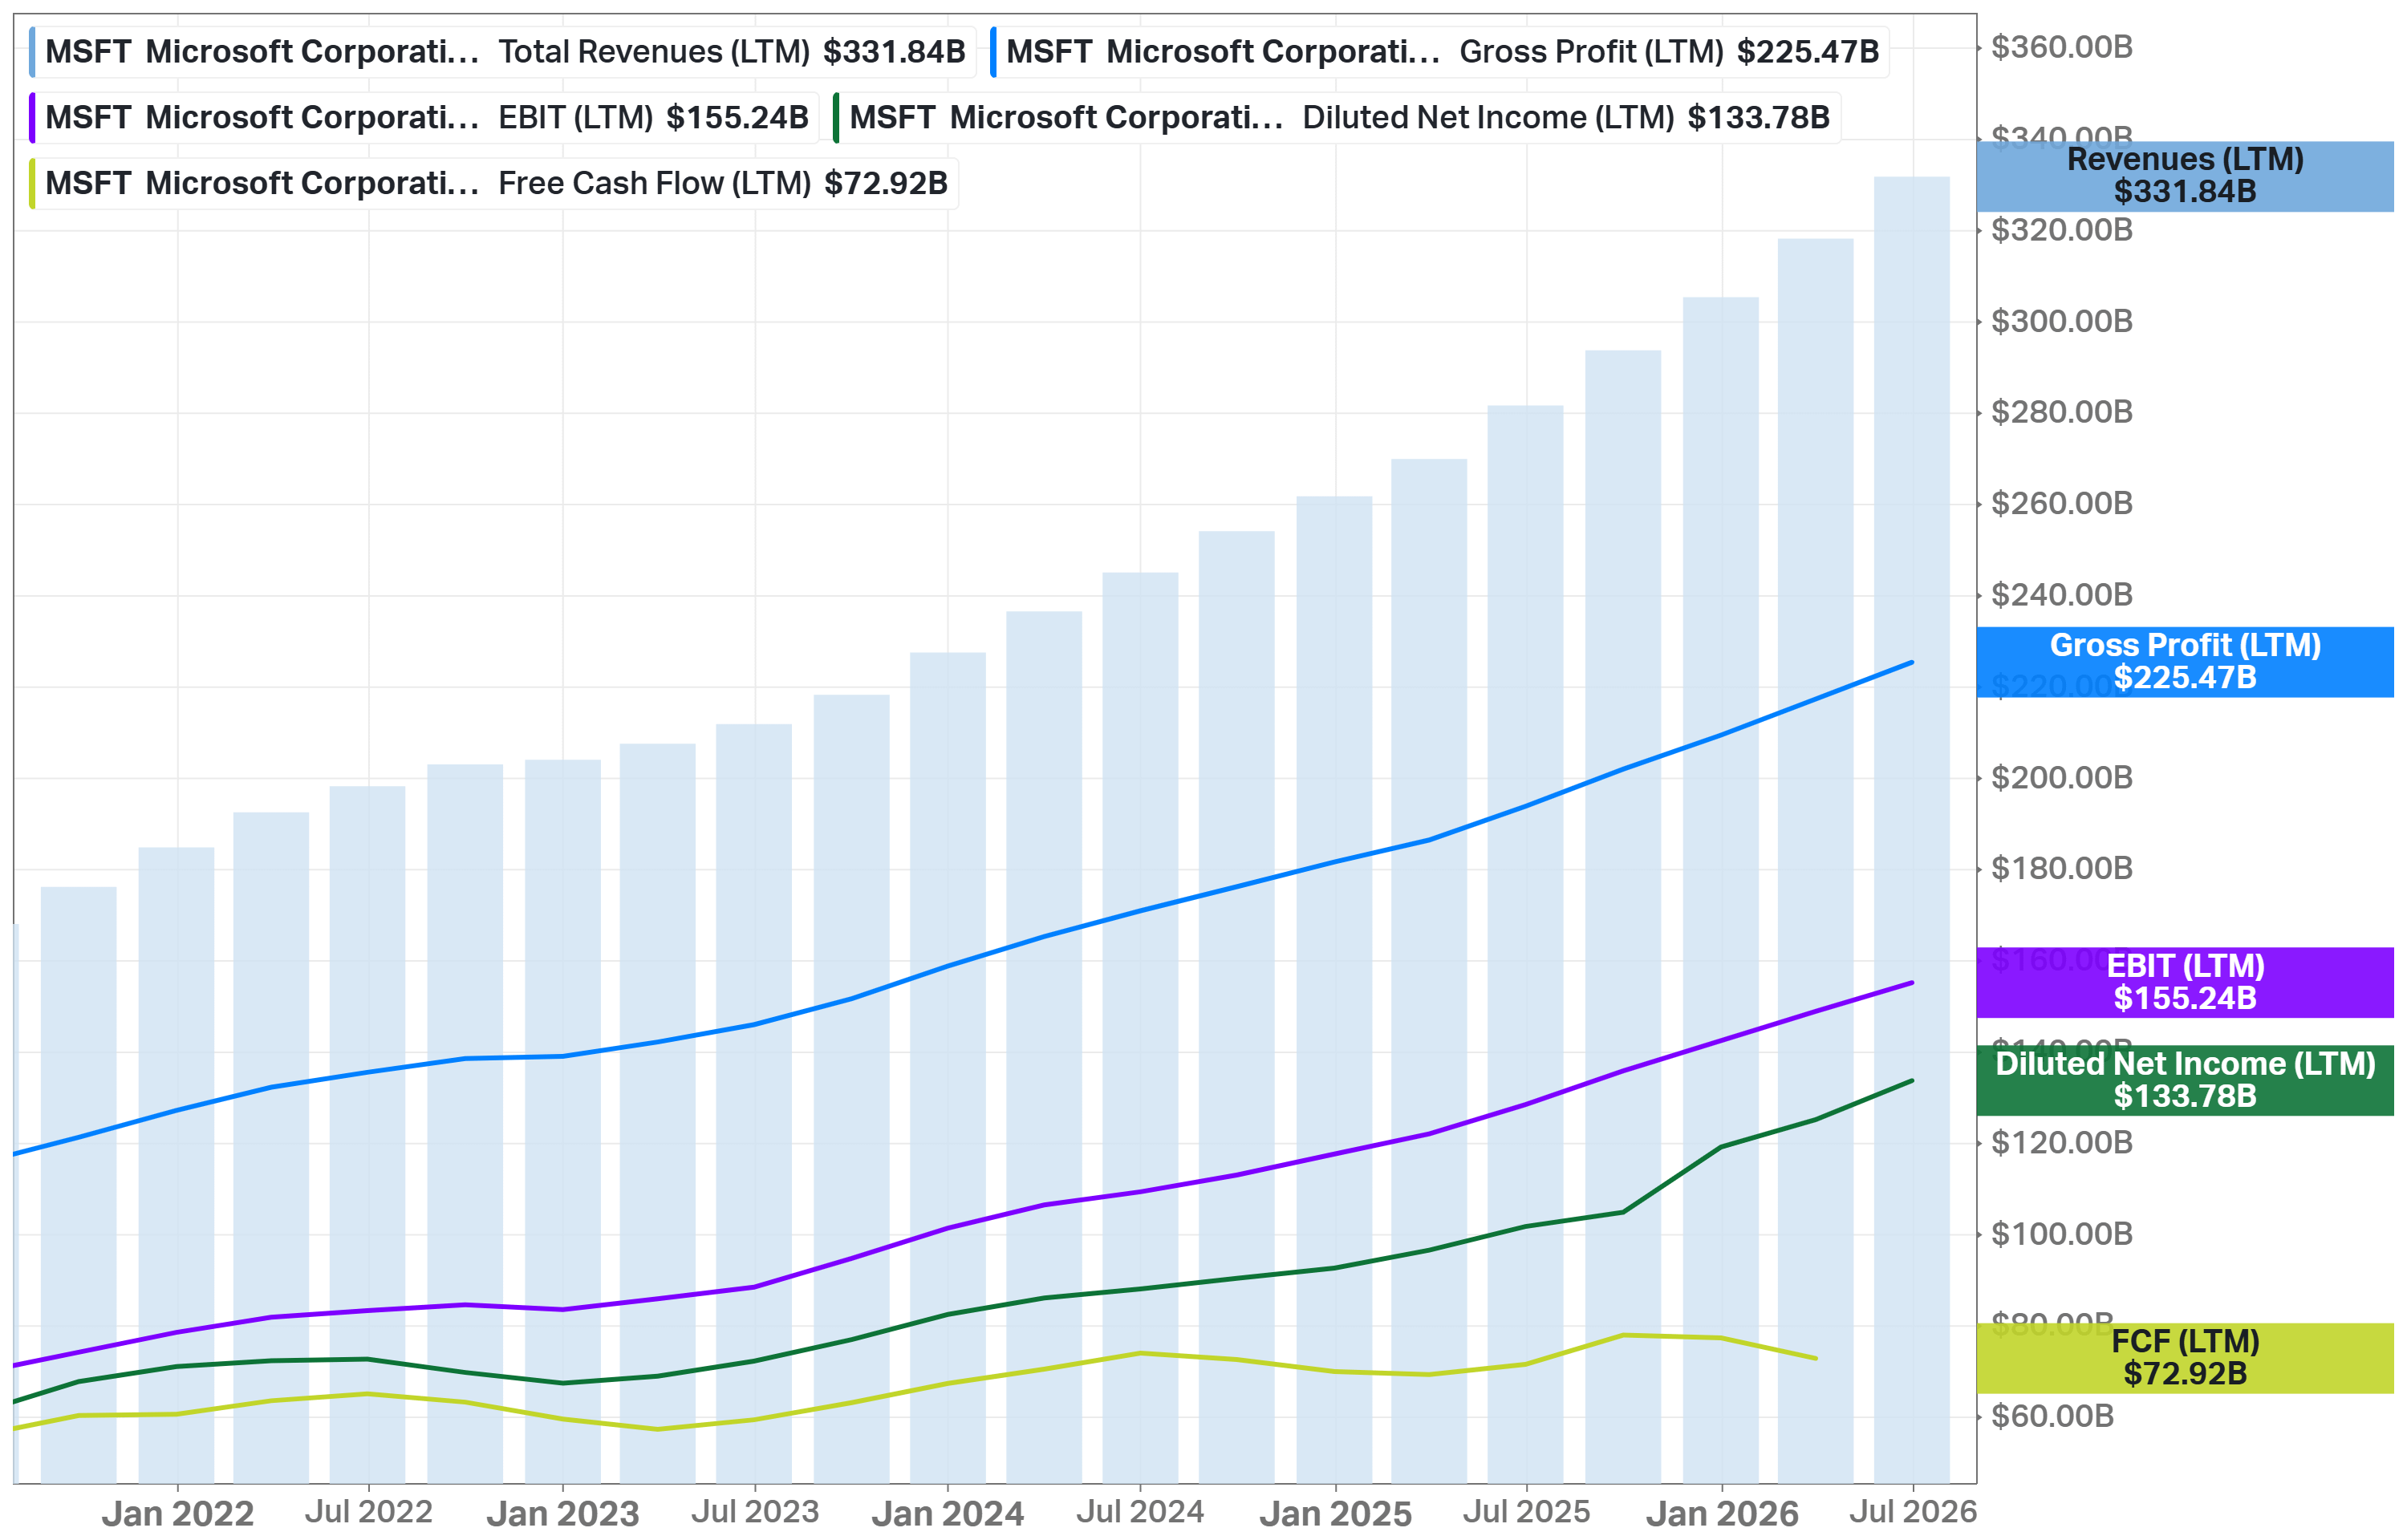Click the $200.00B y-axis label
The height and width of the screenshot is (1540, 2407).
click(2062, 777)
